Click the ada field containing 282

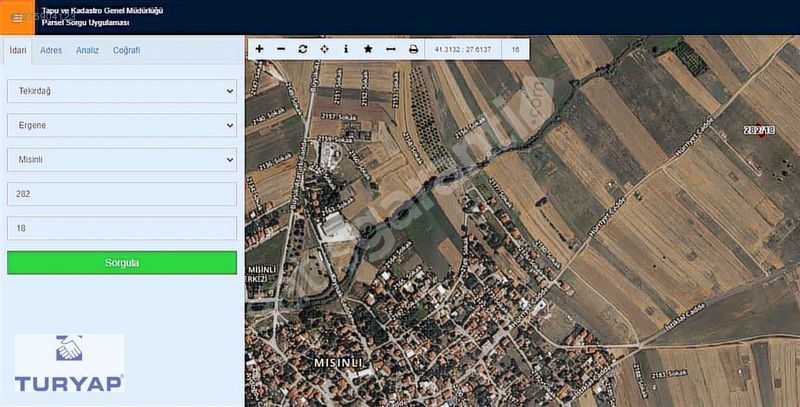pyautogui.click(x=122, y=194)
